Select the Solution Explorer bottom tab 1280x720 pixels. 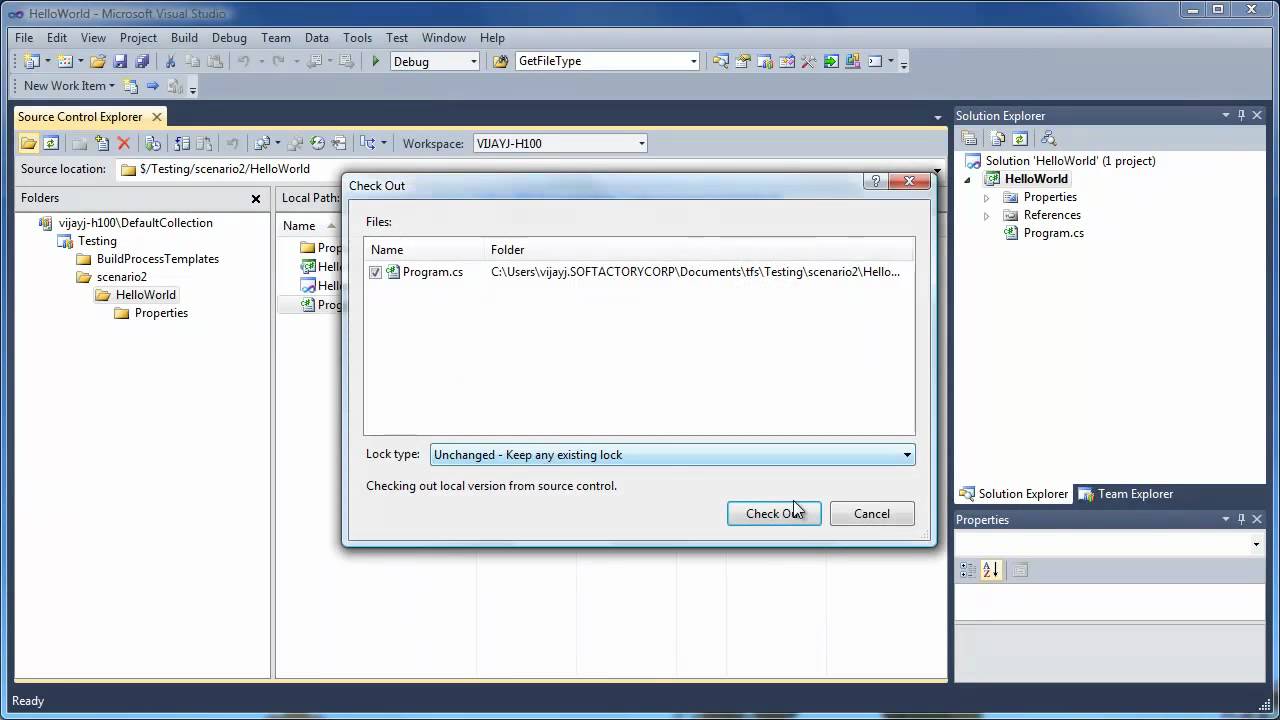coord(1013,494)
